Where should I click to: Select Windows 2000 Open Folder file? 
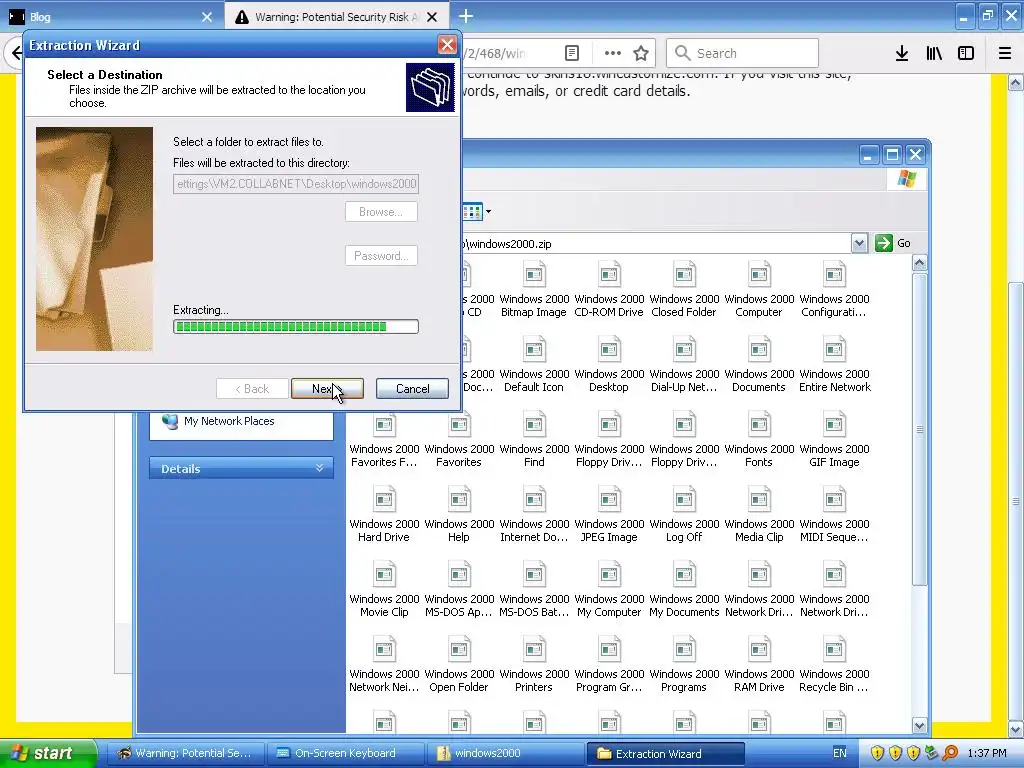(458, 665)
